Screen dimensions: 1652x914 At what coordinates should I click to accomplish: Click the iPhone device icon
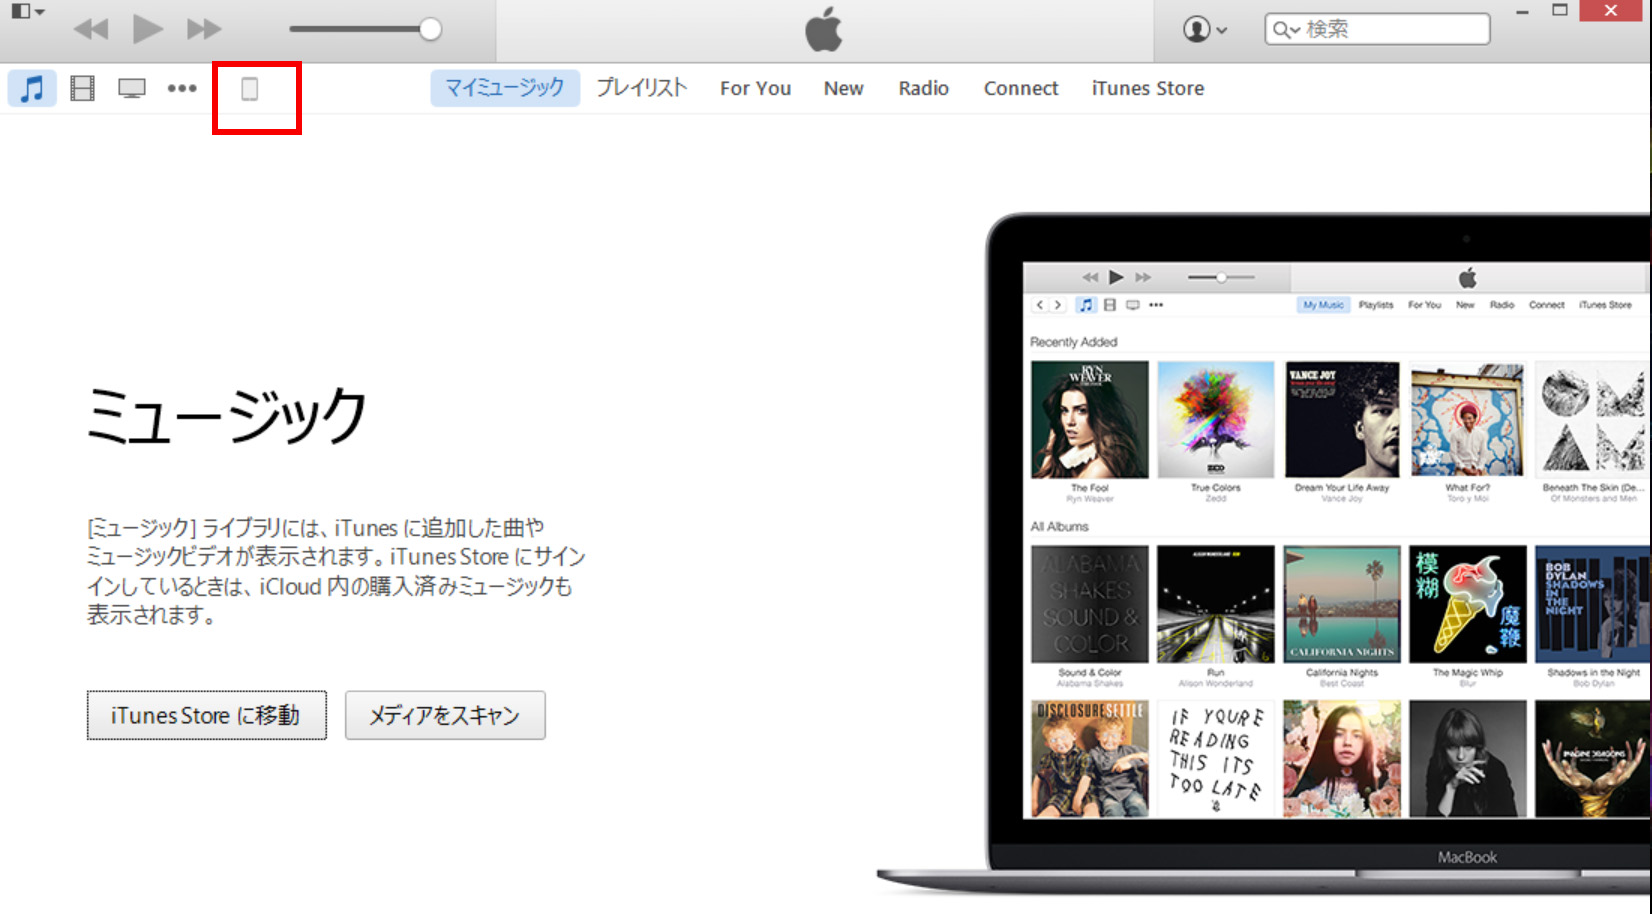point(250,89)
